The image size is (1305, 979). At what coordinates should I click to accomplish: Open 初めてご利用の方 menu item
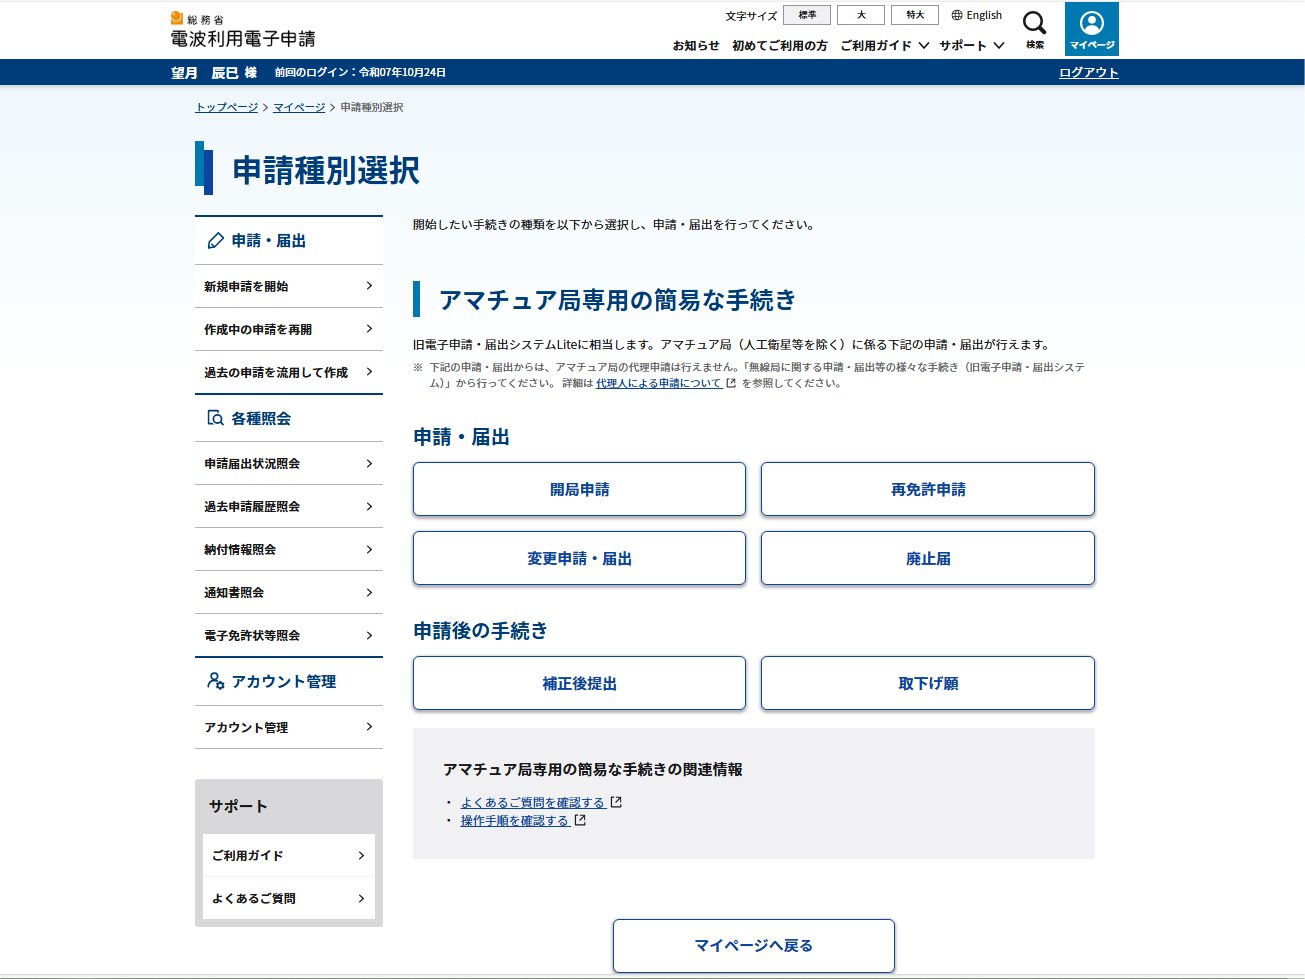[x=779, y=46]
